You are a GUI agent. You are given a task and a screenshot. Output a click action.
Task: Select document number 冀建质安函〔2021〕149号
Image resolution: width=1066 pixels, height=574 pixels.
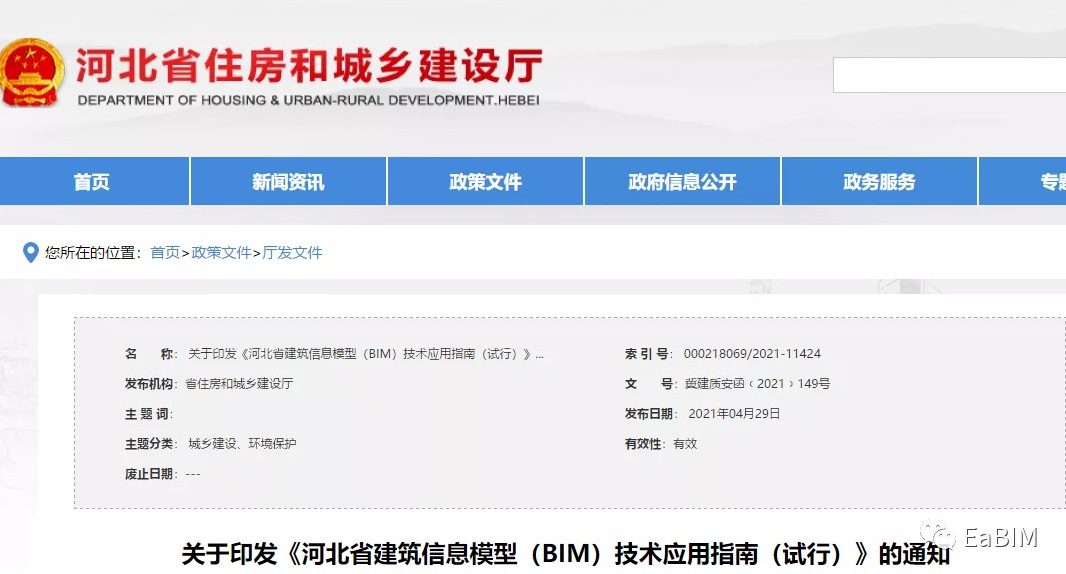(757, 384)
